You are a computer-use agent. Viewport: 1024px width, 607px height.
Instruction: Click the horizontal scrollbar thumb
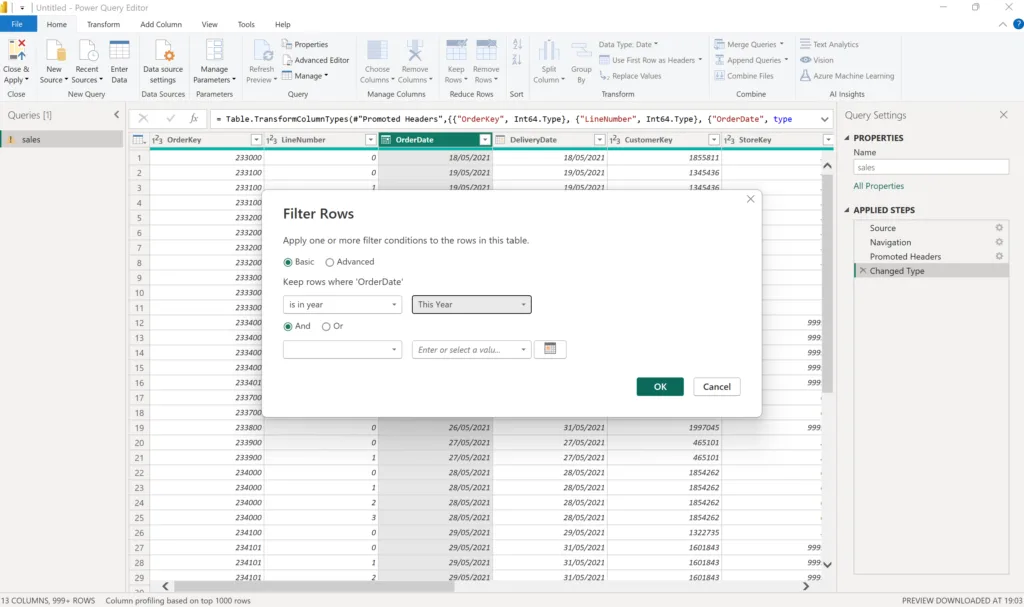coord(314,586)
